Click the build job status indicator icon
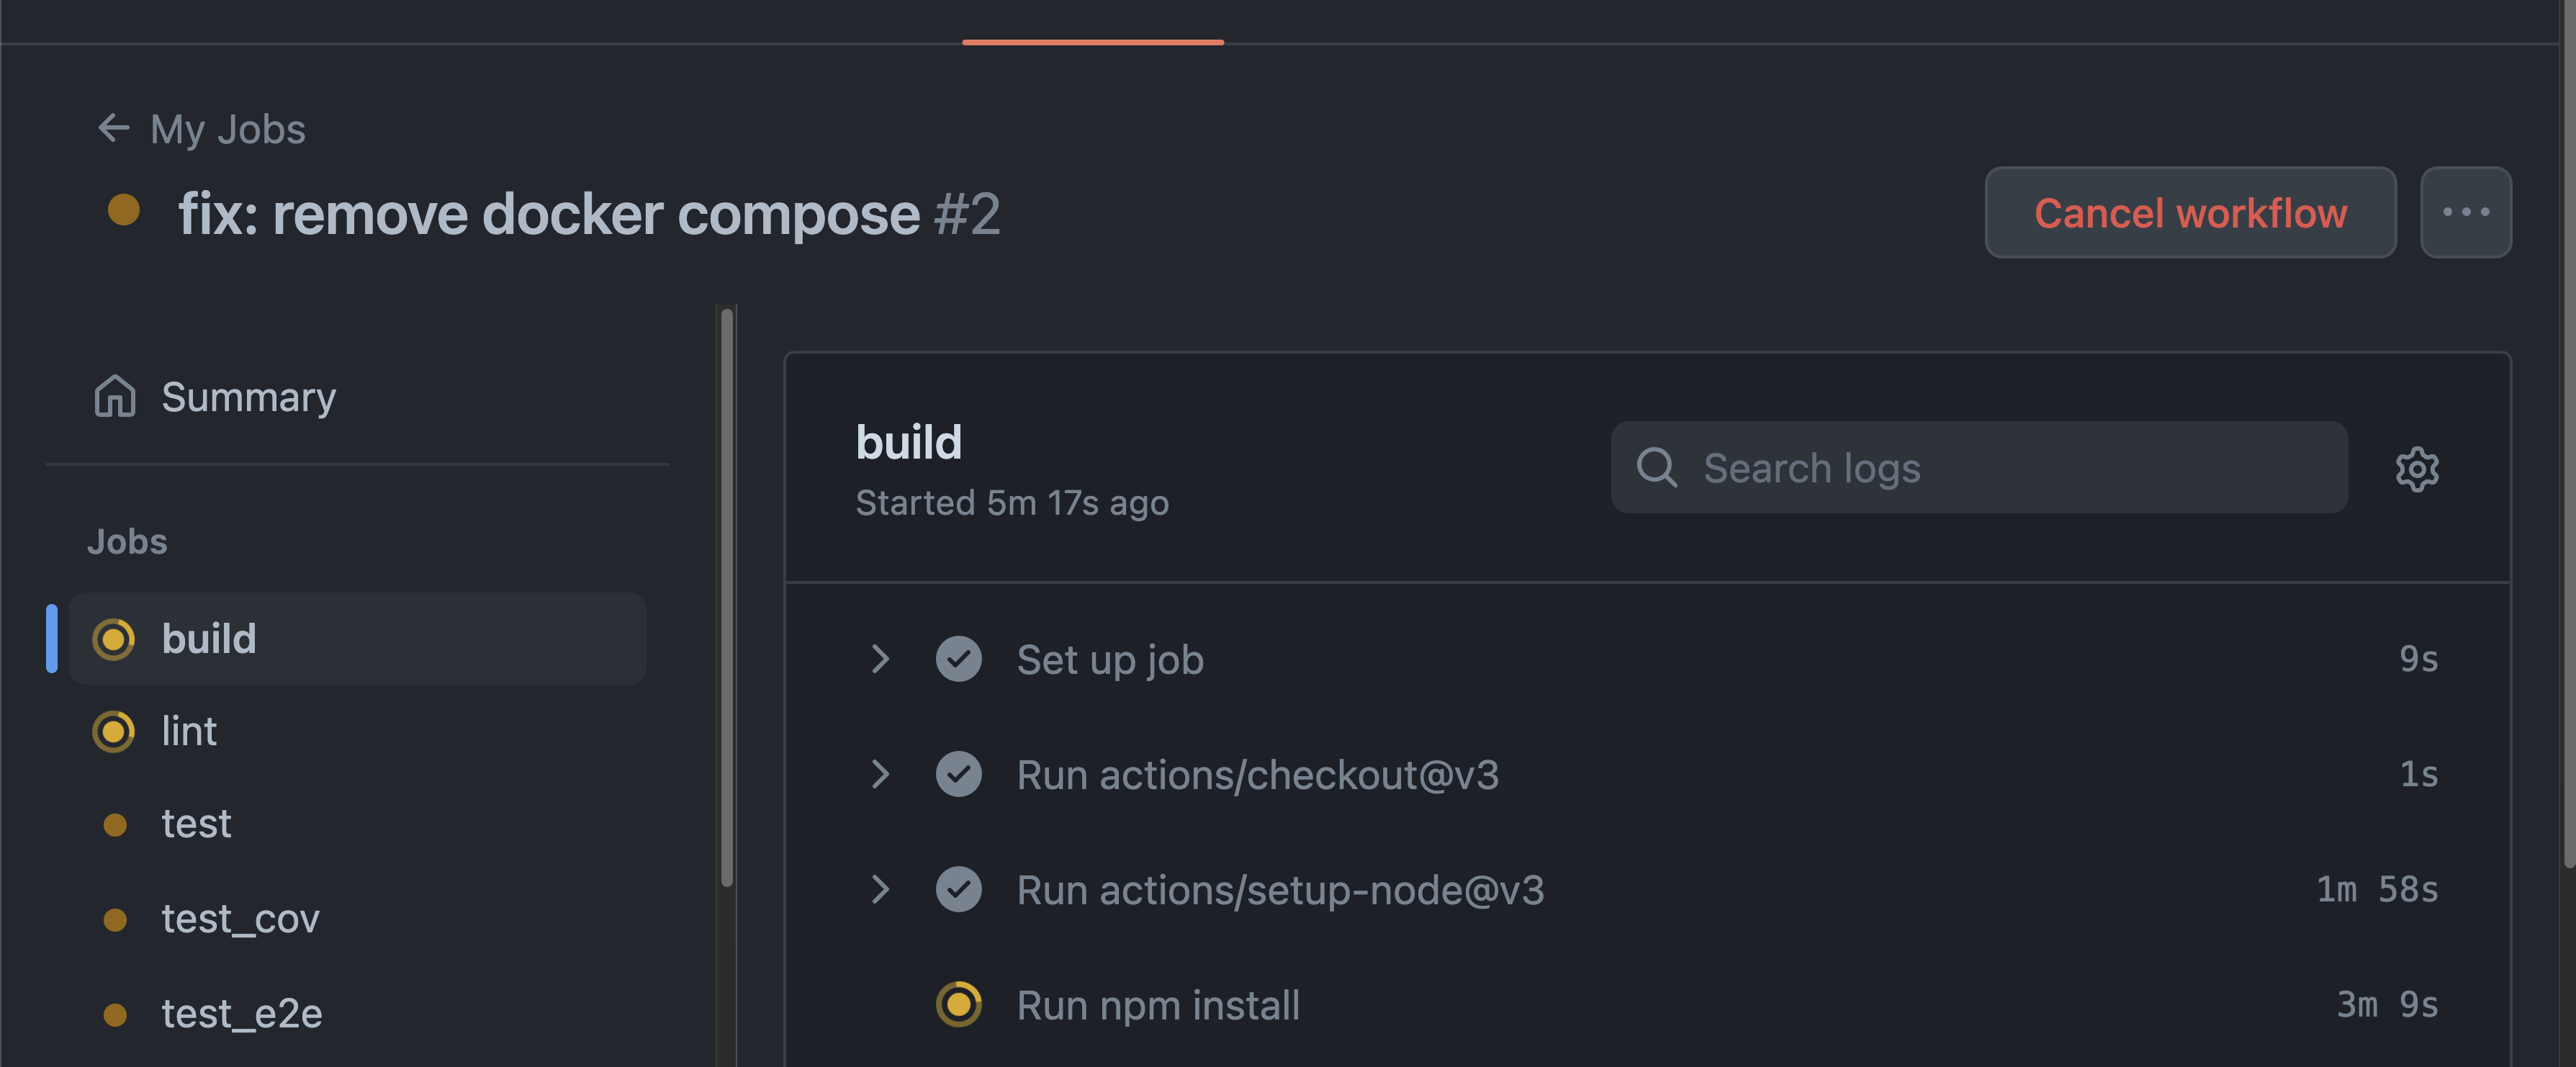The width and height of the screenshot is (2576, 1067). [113, 639]
